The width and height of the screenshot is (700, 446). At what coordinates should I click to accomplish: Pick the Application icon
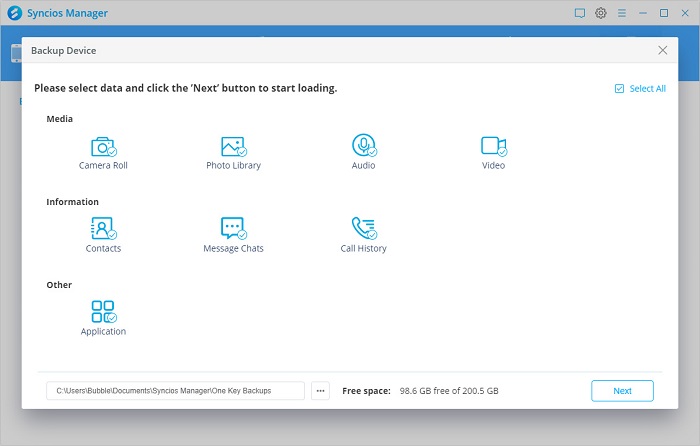(103, 311)
